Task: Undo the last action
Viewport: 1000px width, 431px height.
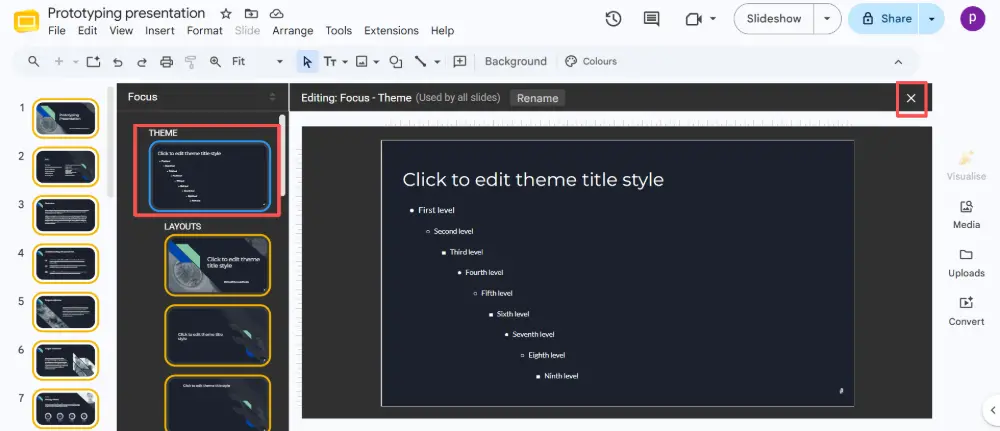Action: point(117,62)
